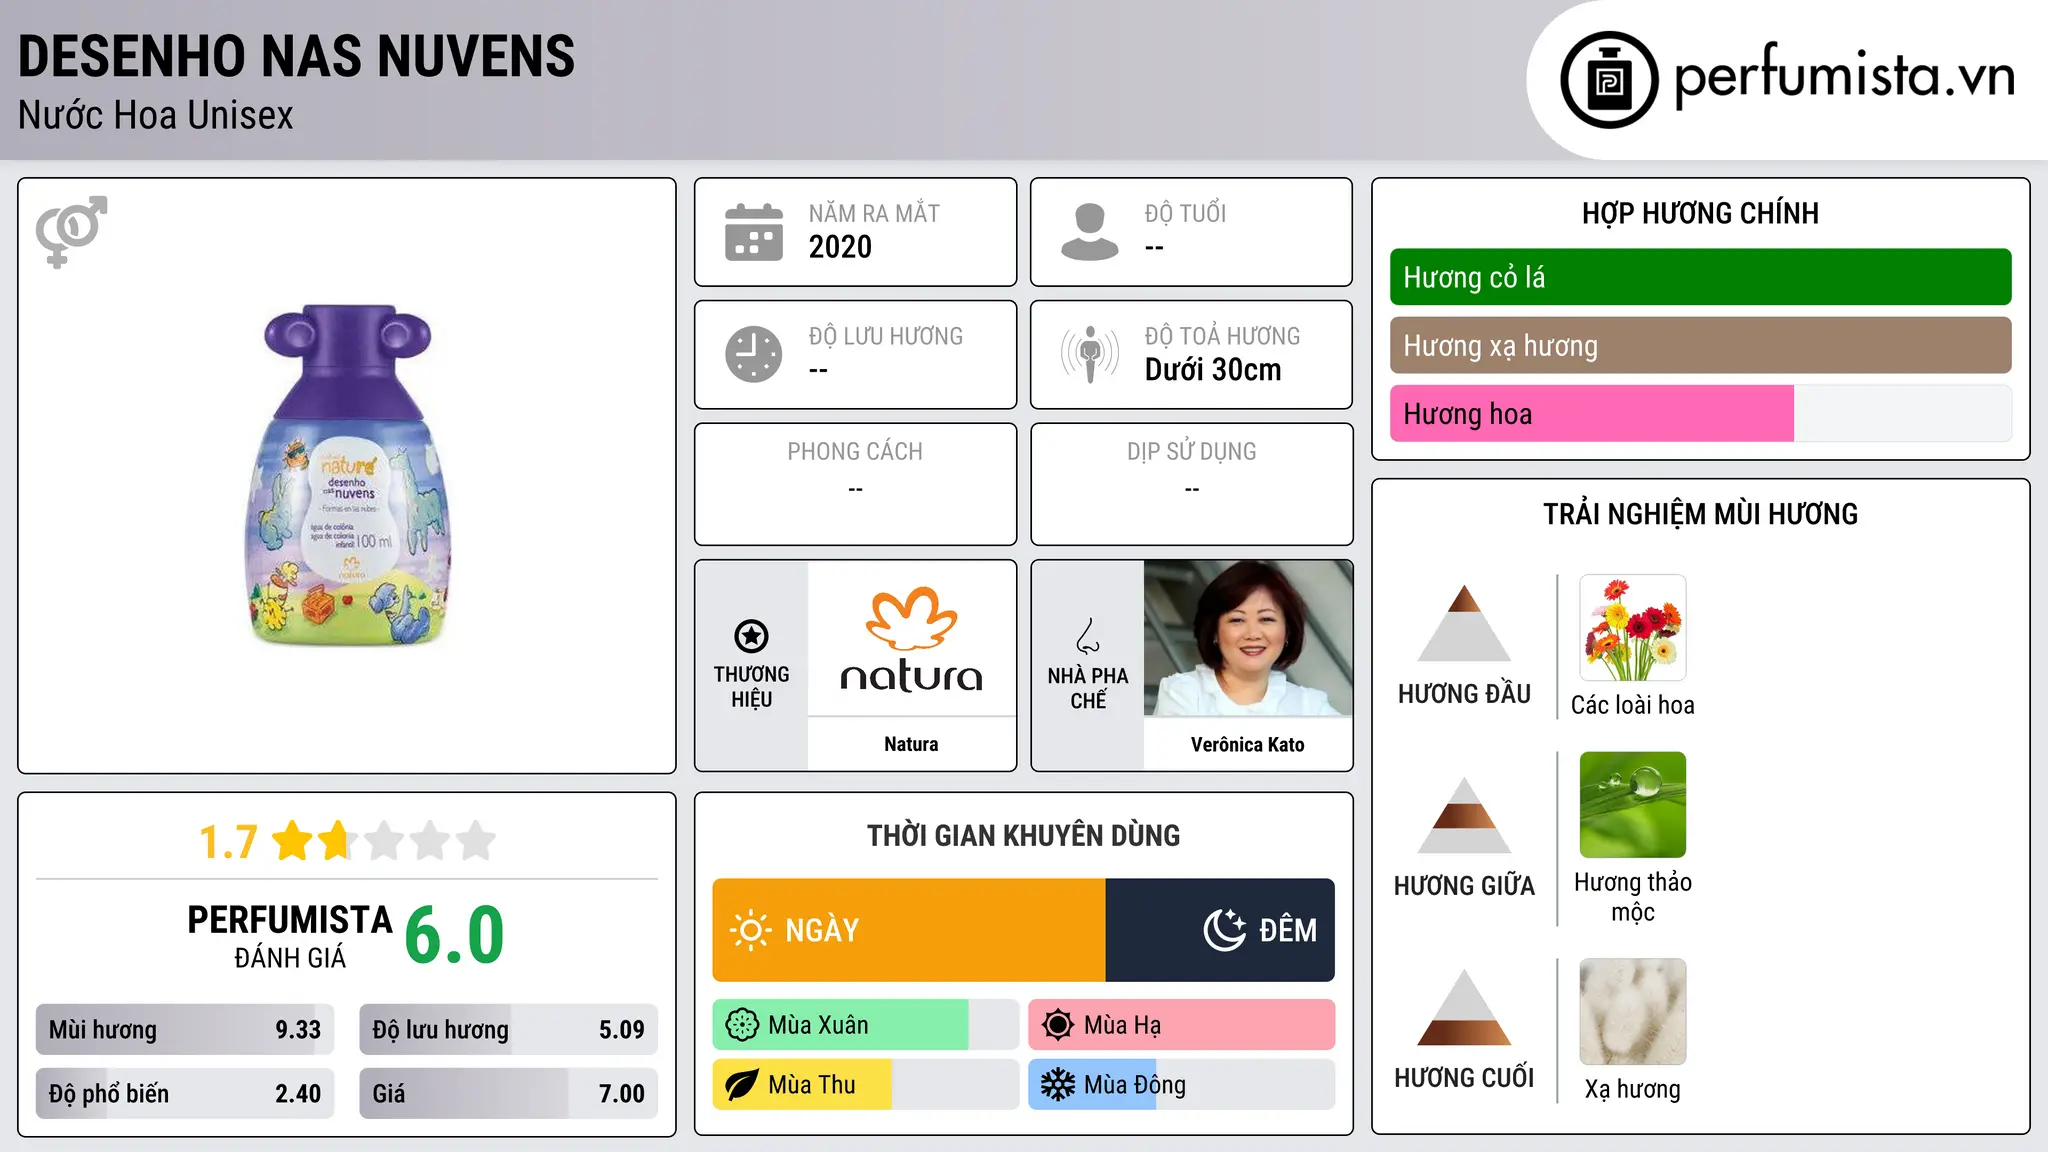This screenshot has height=1152, width=2048.
Task: Click the dark Đêm nighttime segment
Action: tap(1220, 930)
